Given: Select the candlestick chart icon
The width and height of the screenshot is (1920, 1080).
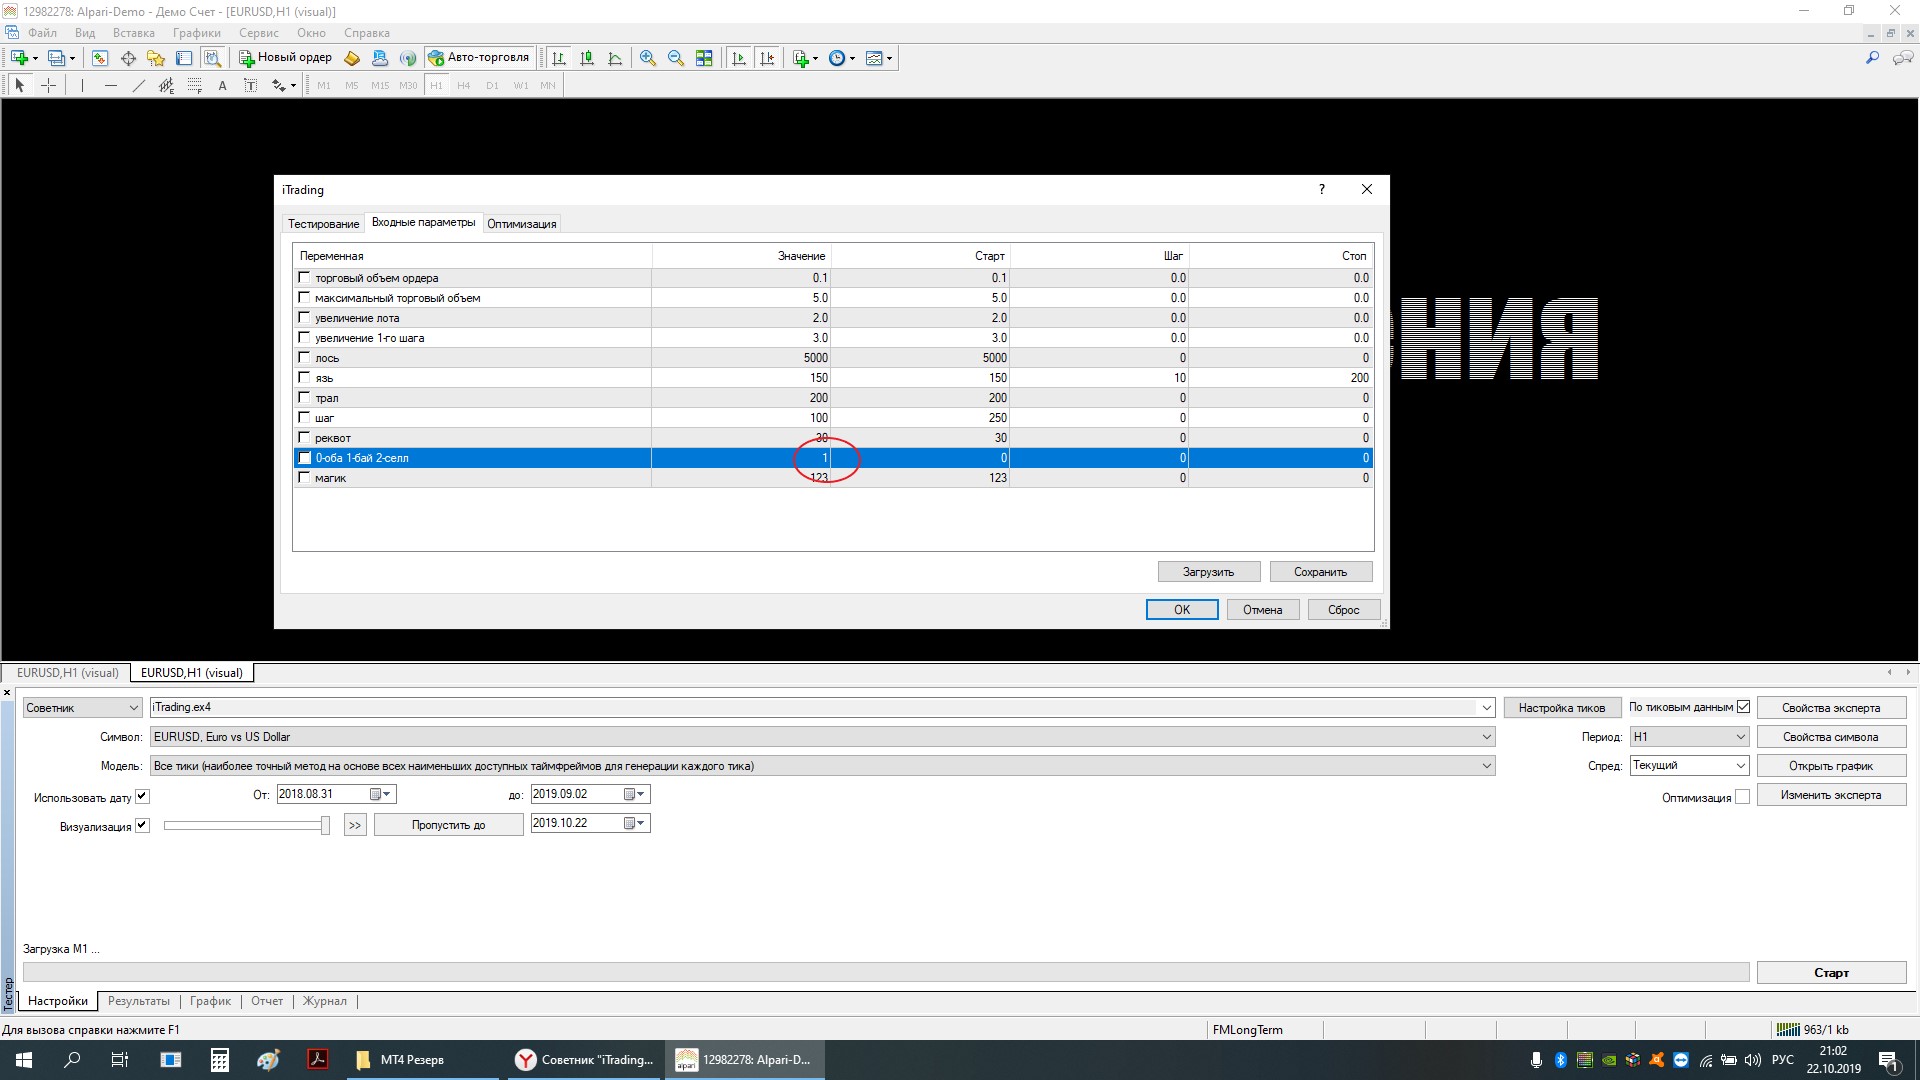Looking at the screenshot, I should (x=587, y=58).
